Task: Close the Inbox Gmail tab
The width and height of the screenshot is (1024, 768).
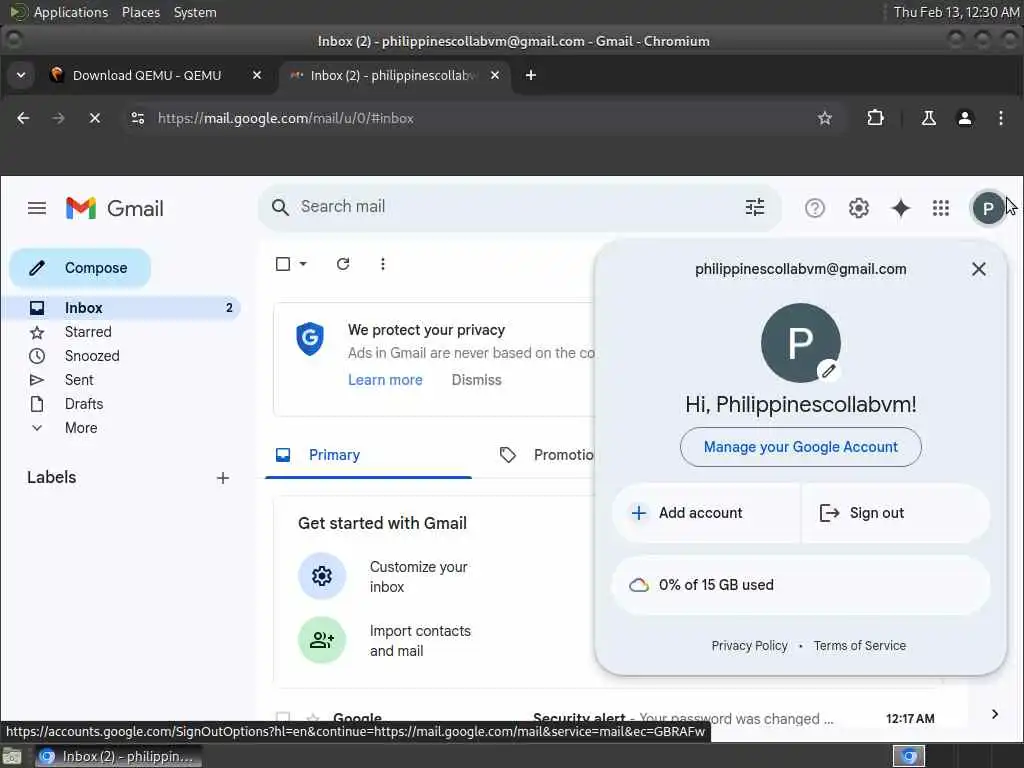Action: coord(495,75)
